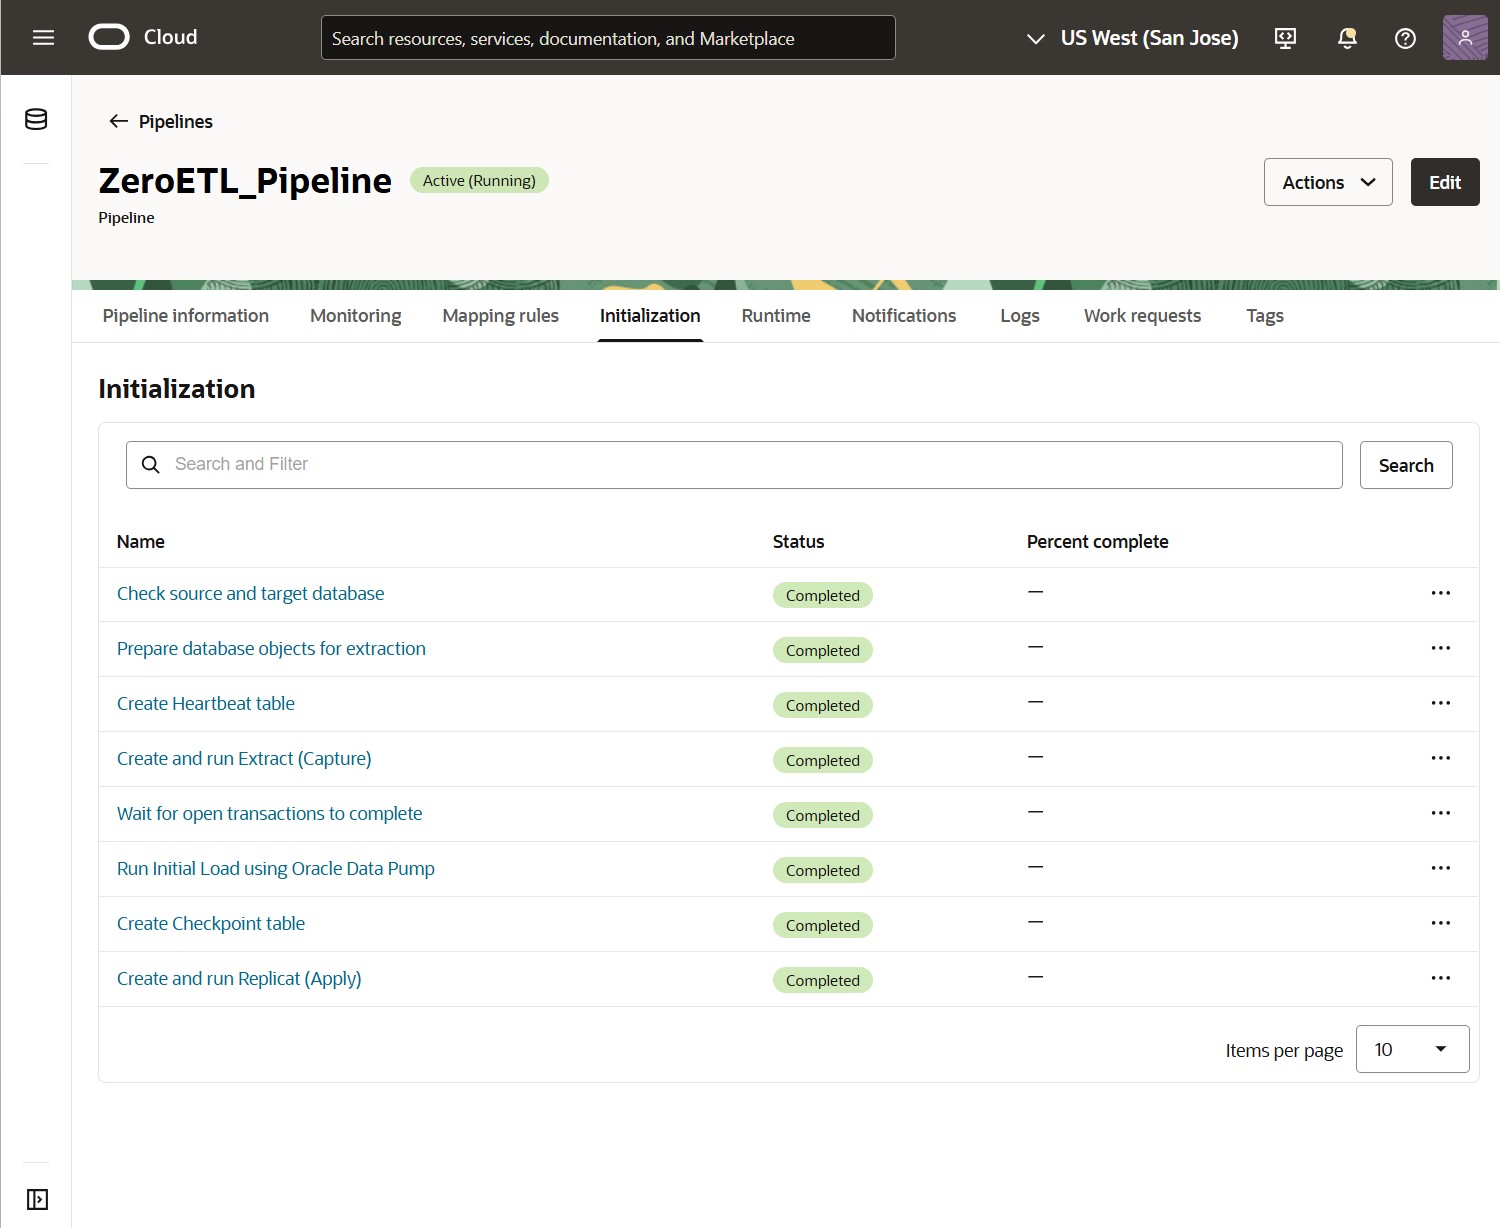Screen dimensions: 1500x1228
Task: Switch to the Monitoring tab
Action: pyautogui.click(x=355, y=315)
